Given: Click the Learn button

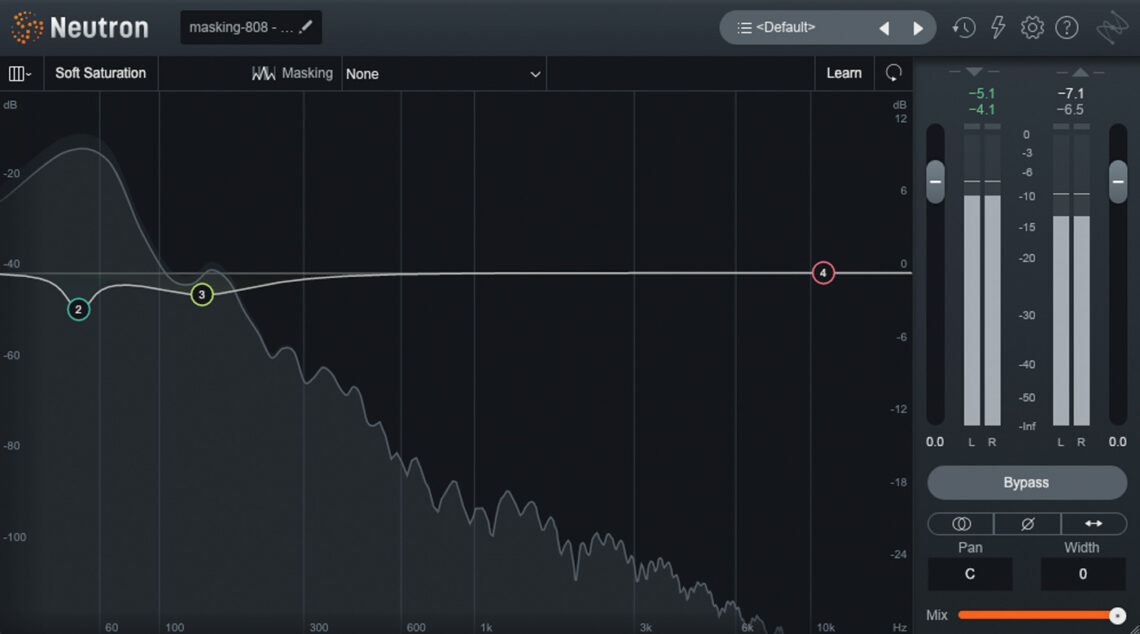Looking at the screenshot, I should click(x=844, y=73).
